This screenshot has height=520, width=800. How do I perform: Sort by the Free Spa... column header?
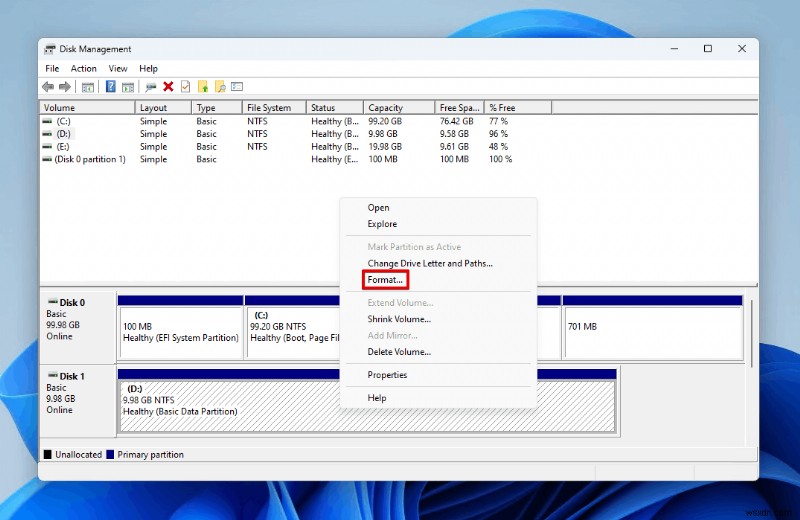[x=460, y=108]
